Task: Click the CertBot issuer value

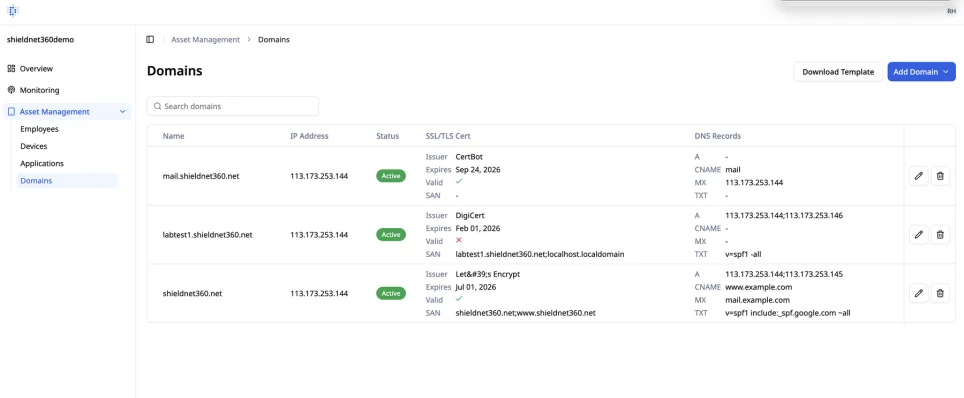Action: pos(469,157)
